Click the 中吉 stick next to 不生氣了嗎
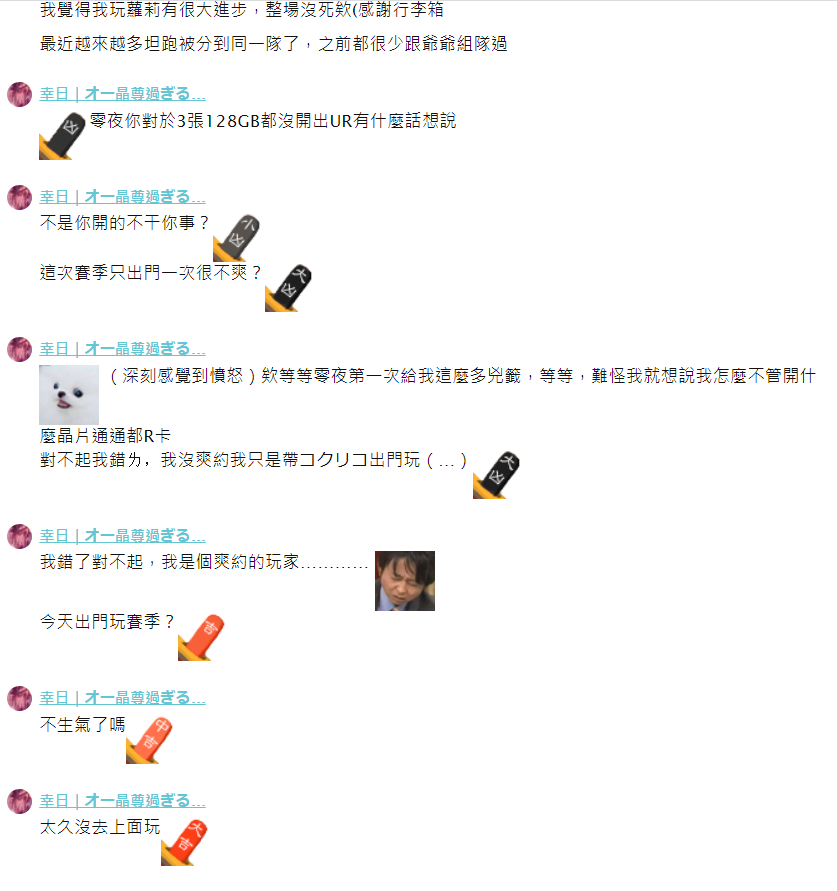 pyautogui.click(x=149, y=740)
